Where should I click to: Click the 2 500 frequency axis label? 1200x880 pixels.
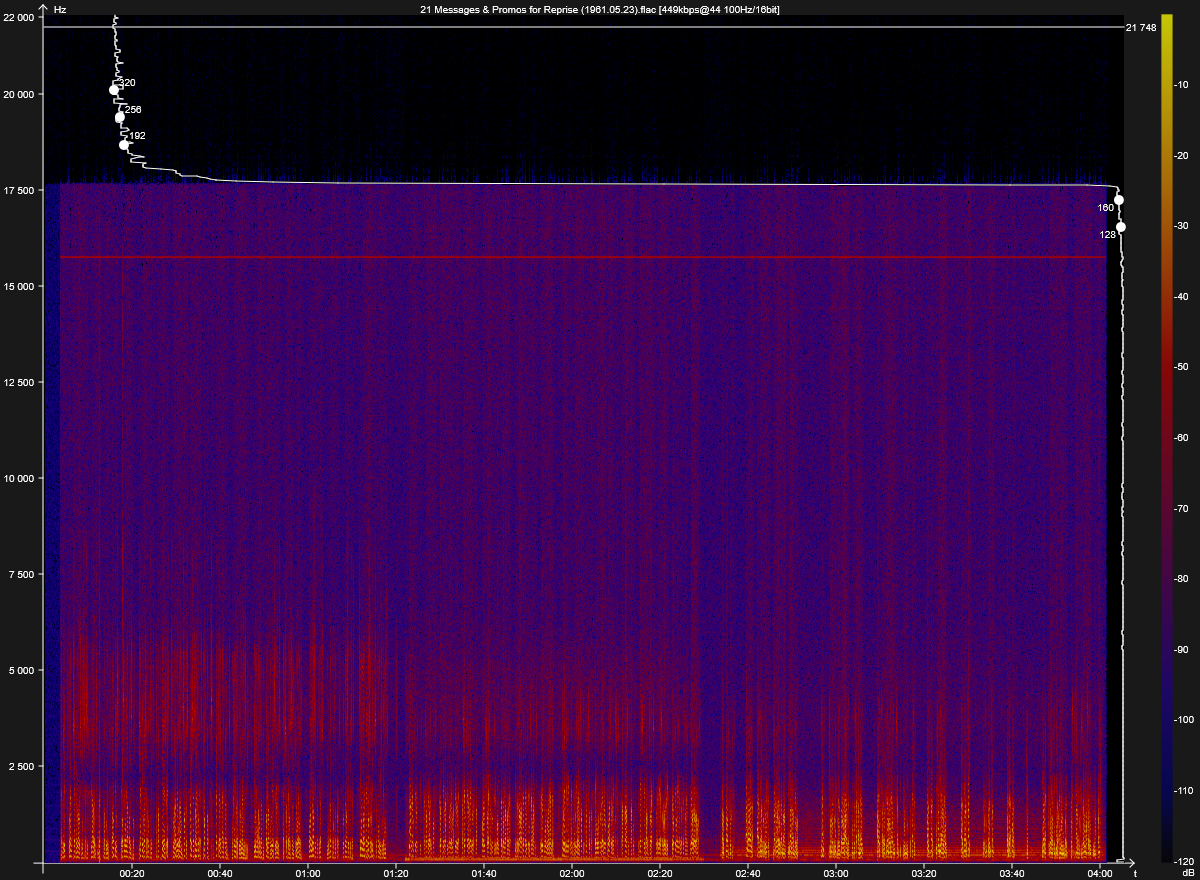(24, 766)
